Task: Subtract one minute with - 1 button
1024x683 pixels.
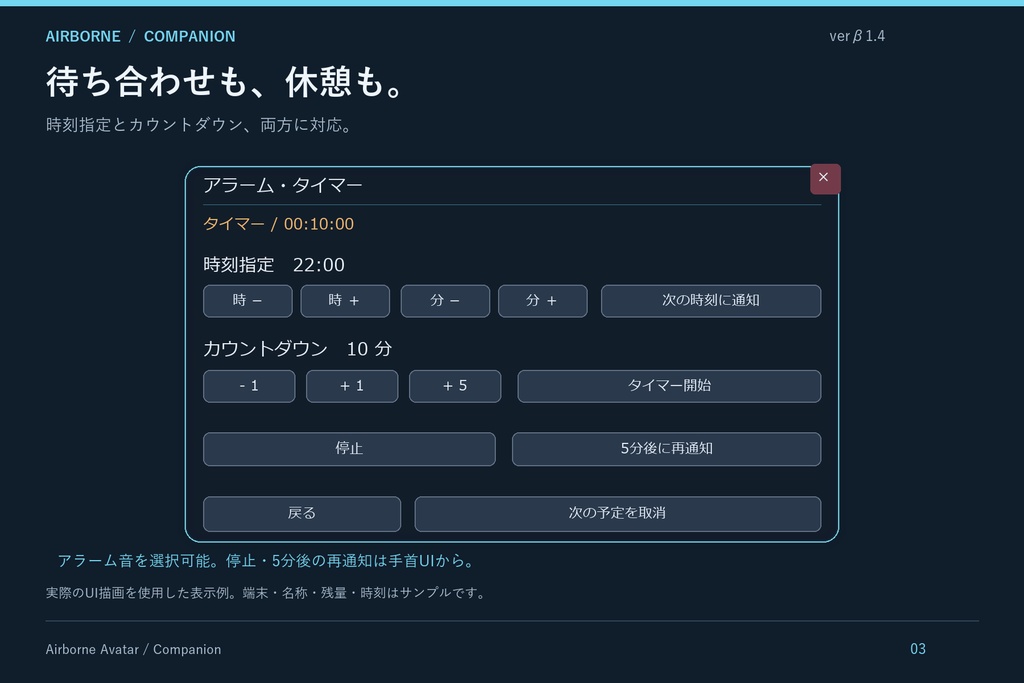Action: tap(249, 386)
